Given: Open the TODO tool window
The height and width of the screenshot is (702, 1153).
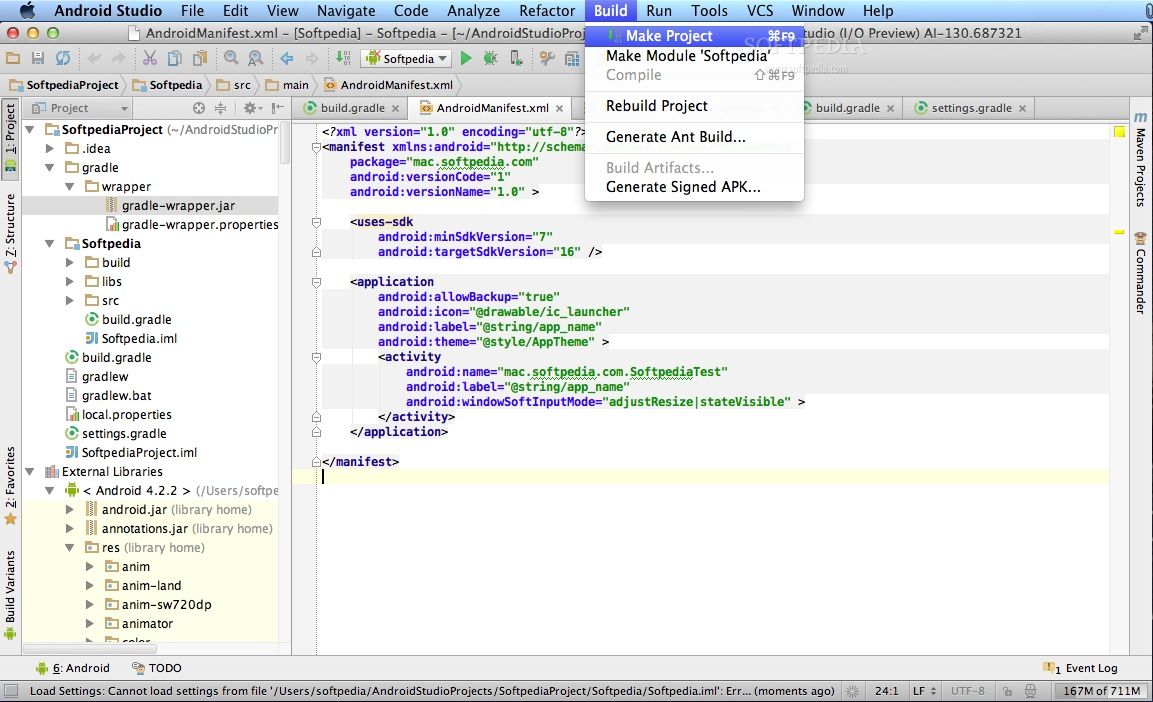Looking at the screenshot, I should coord(157,668).
